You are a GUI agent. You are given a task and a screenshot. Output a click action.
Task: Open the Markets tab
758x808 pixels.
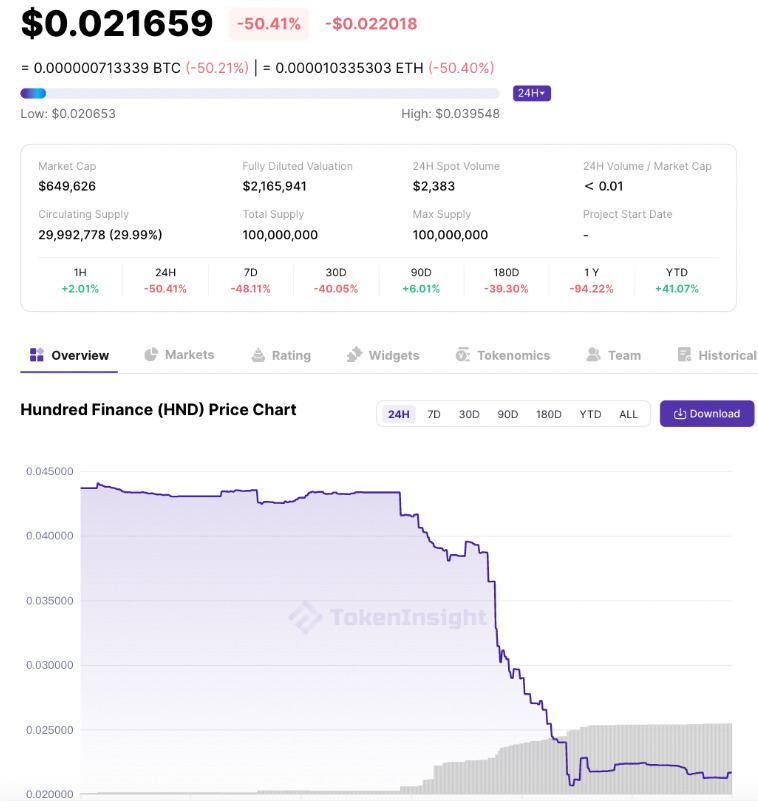point(189,355)
